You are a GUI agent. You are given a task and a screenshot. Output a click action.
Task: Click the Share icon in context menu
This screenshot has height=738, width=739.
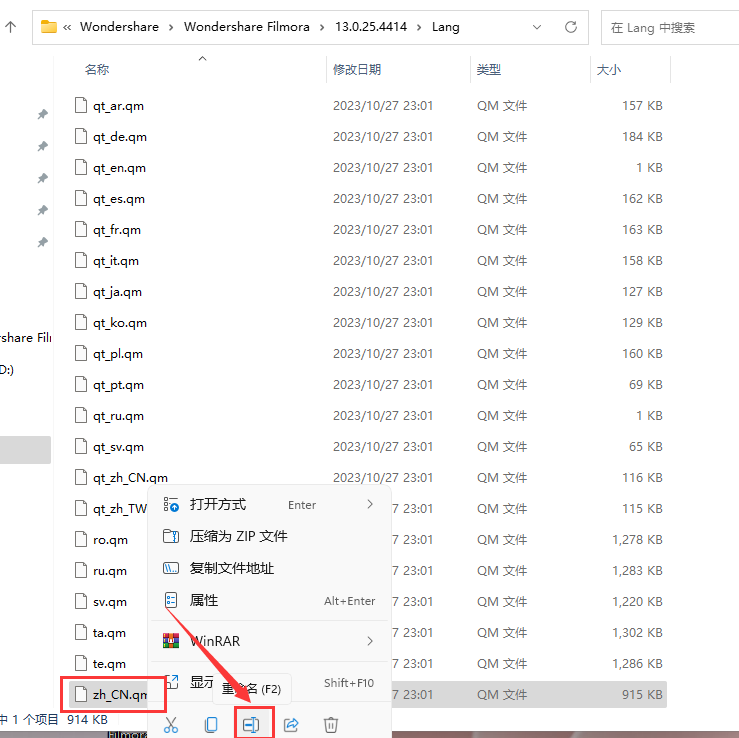pos(291,724)
